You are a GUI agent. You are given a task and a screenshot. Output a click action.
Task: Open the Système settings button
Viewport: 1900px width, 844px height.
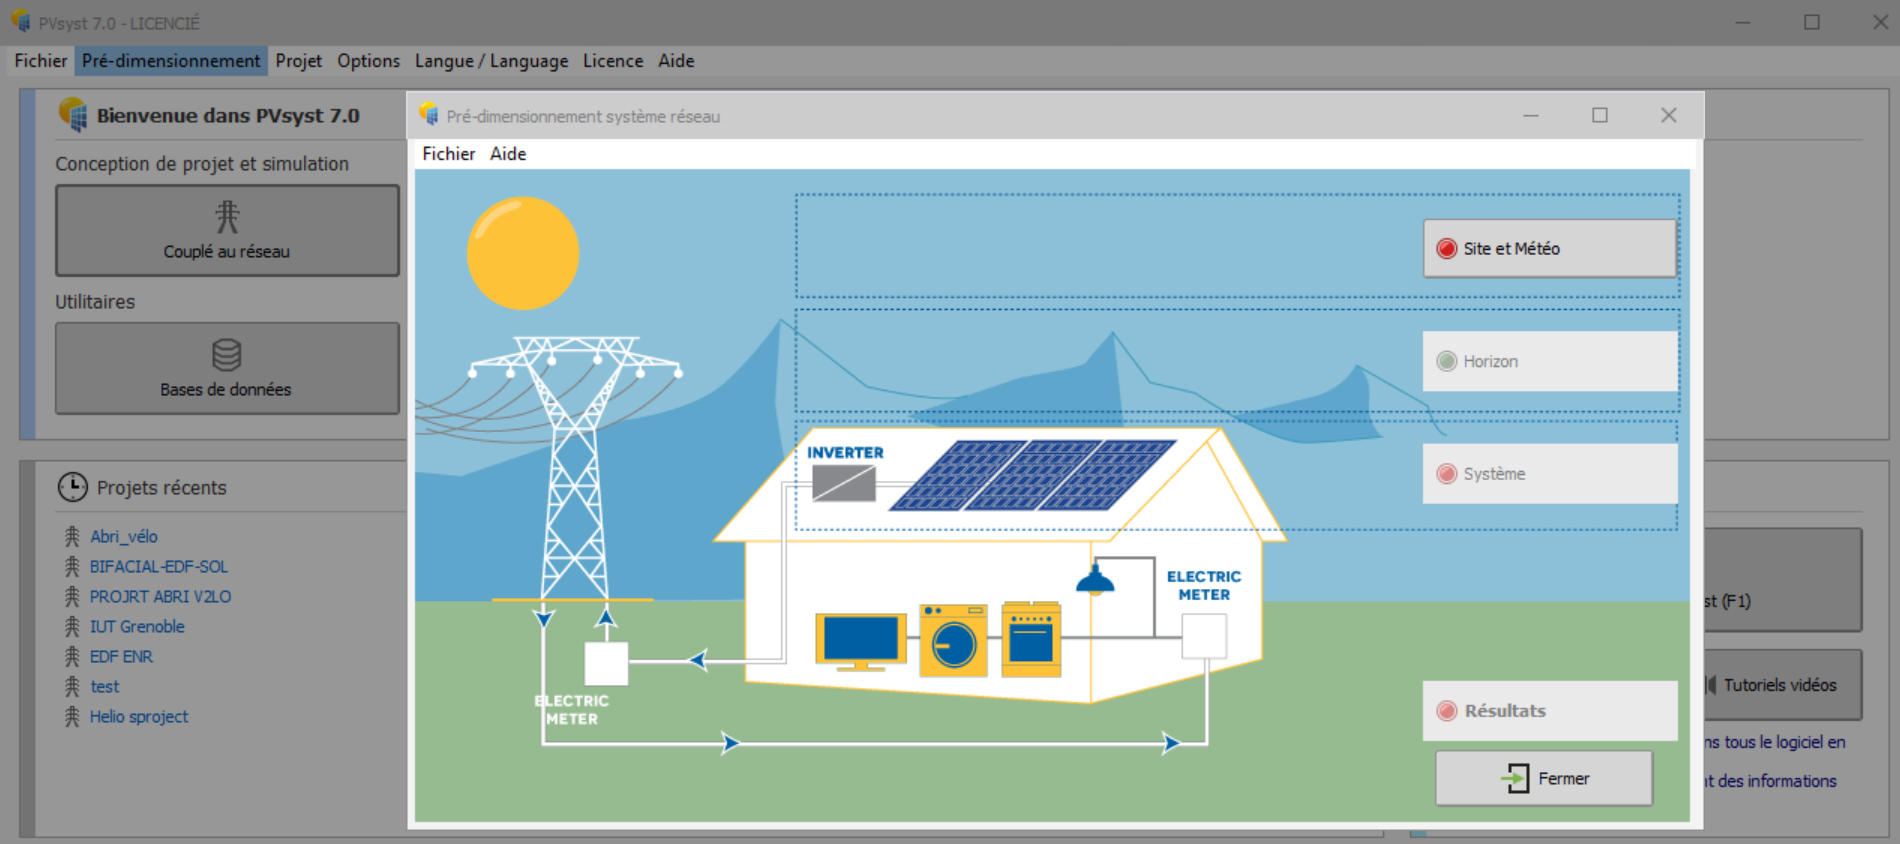1550,474
